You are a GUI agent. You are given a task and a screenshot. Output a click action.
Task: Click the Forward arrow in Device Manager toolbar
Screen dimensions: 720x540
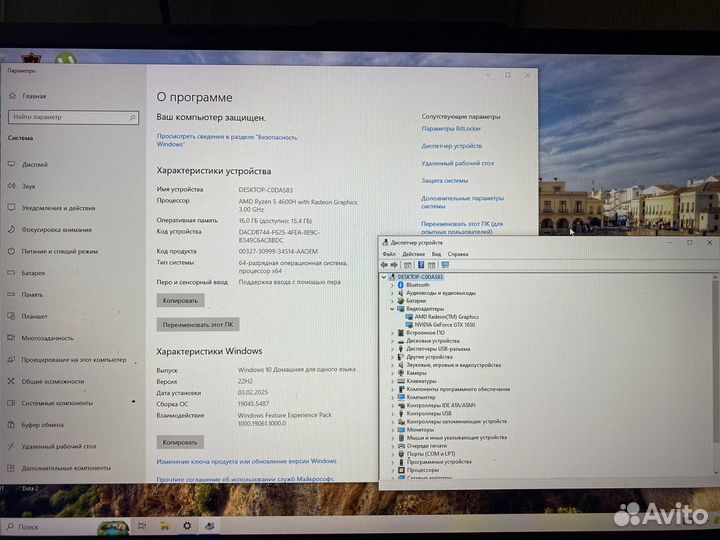[394, 265]
